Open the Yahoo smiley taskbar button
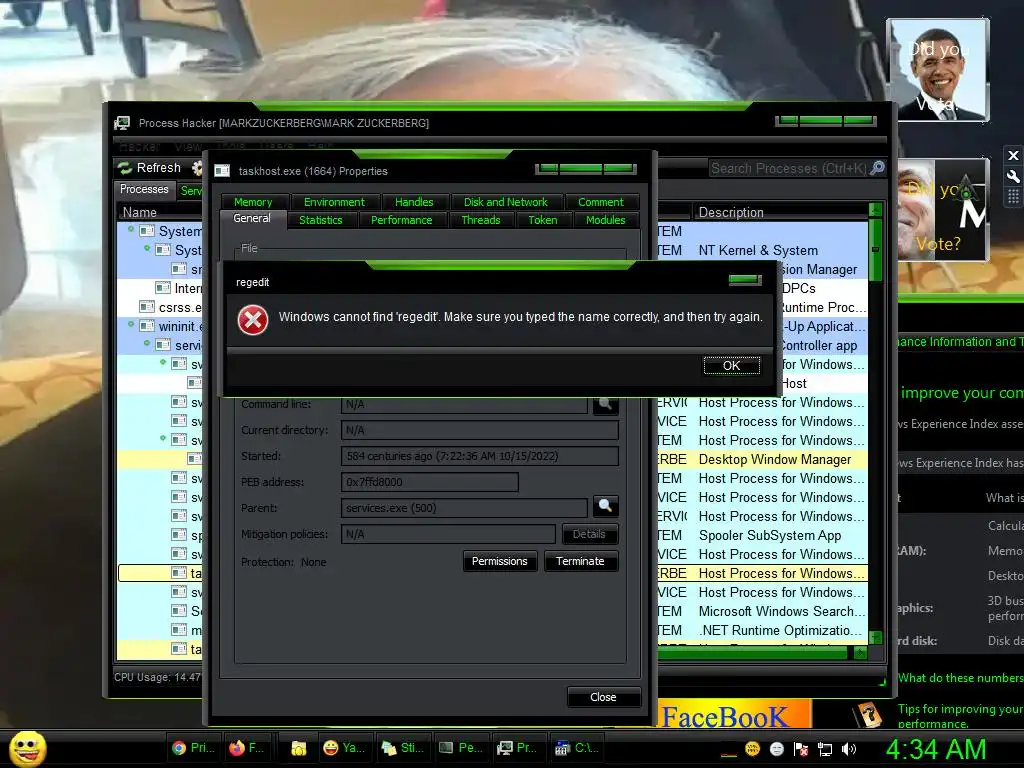 (x=344, y=748)
